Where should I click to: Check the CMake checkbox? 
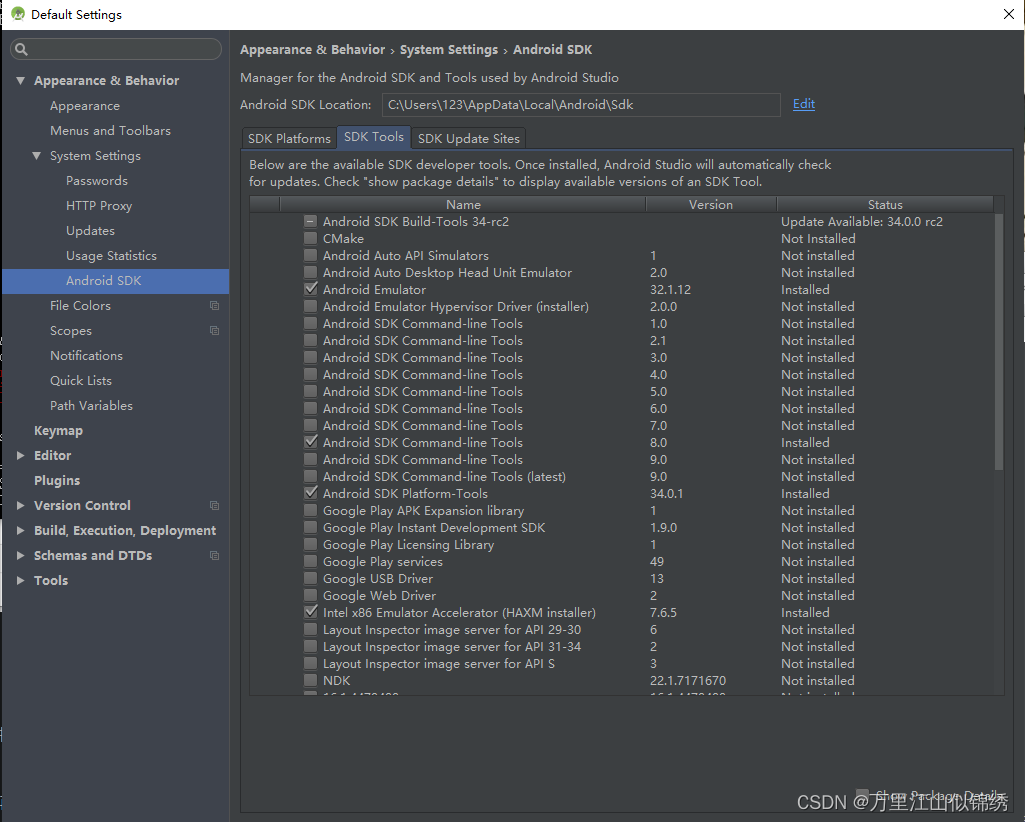point(311,238)
